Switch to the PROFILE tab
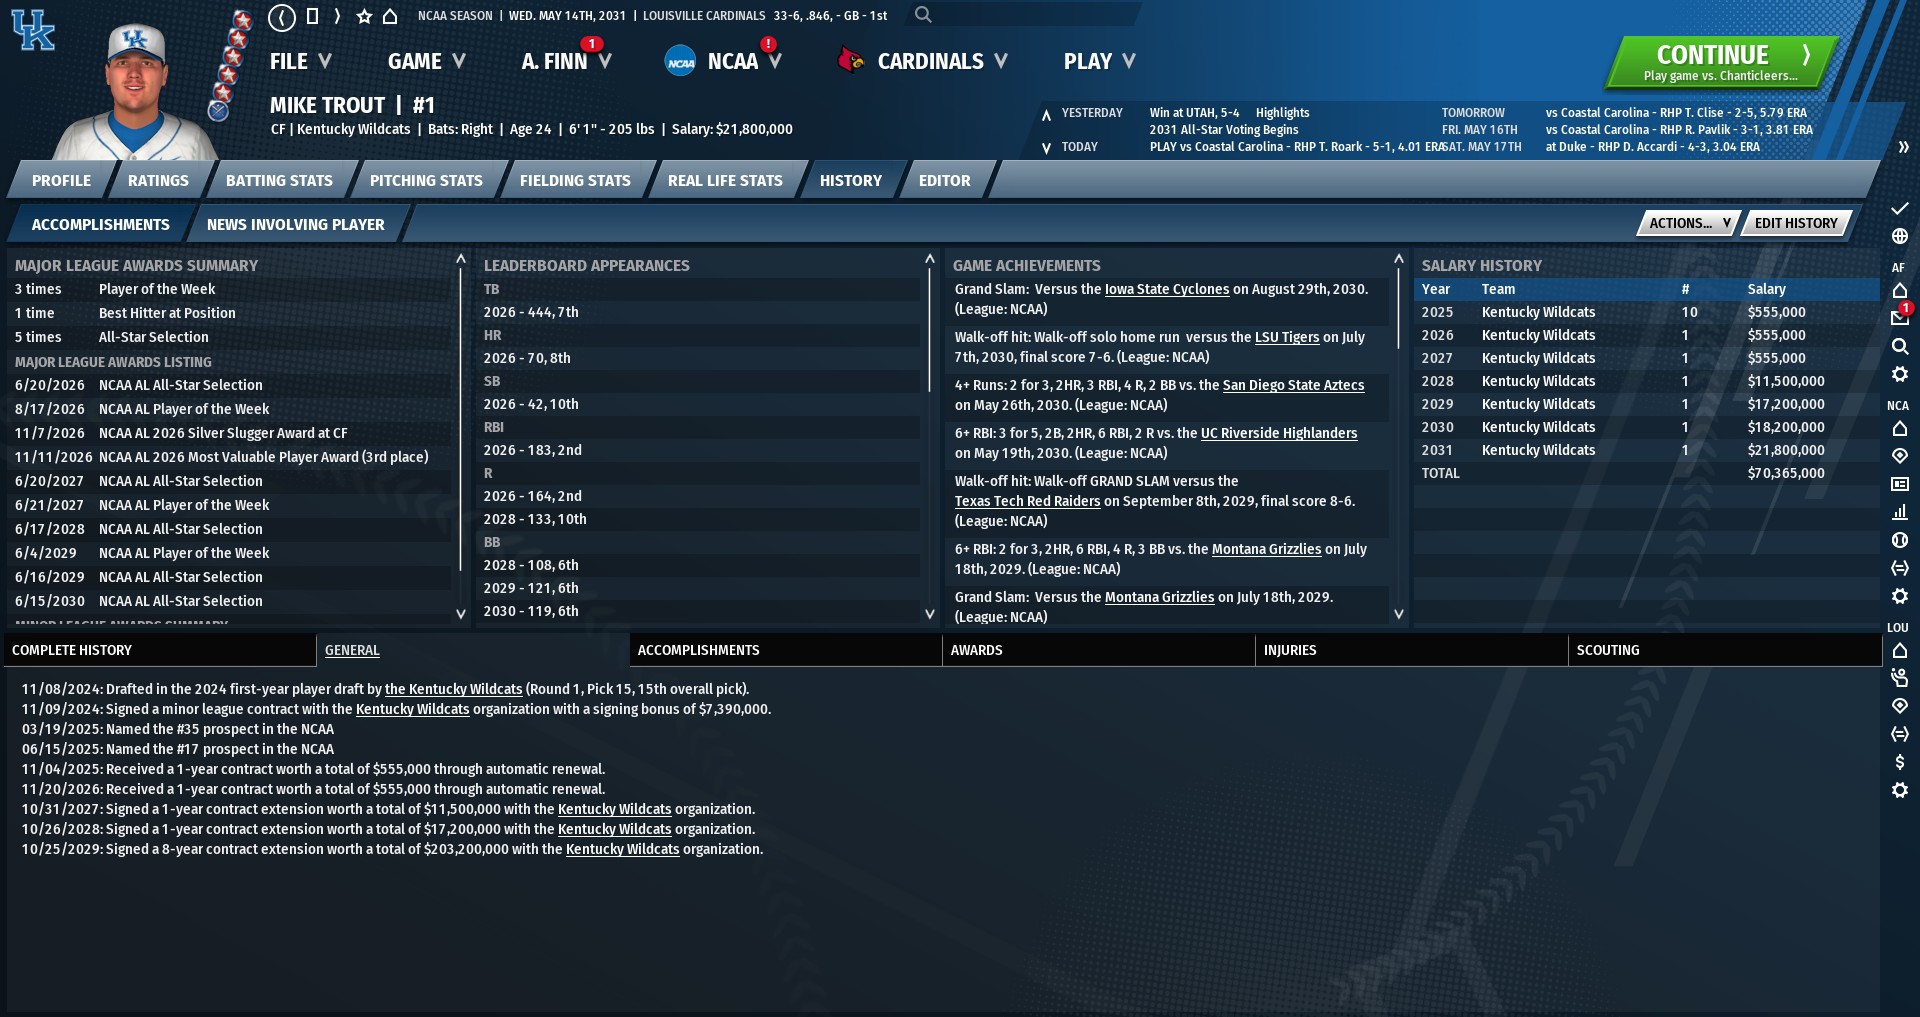The image size is (1920, 1017). [61, 181]
